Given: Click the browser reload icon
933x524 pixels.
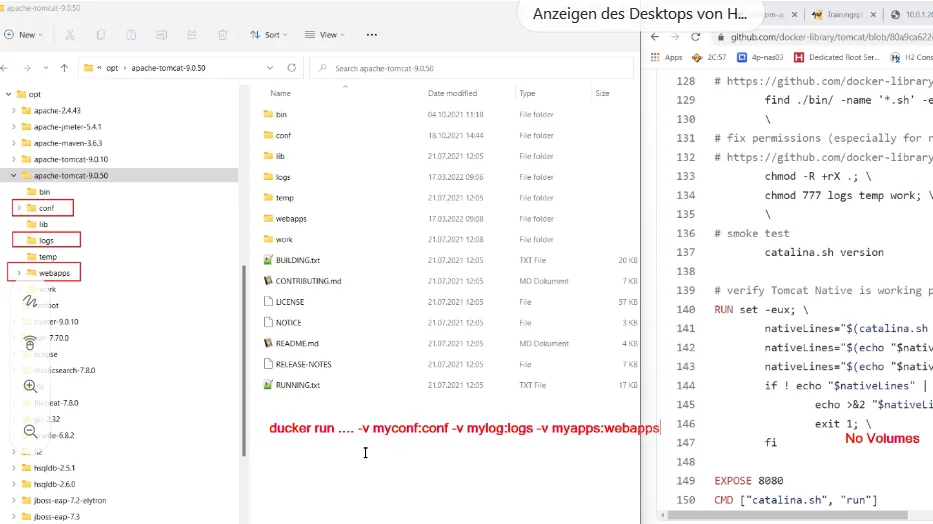Looking at the screenshot, I should point(695,37).
